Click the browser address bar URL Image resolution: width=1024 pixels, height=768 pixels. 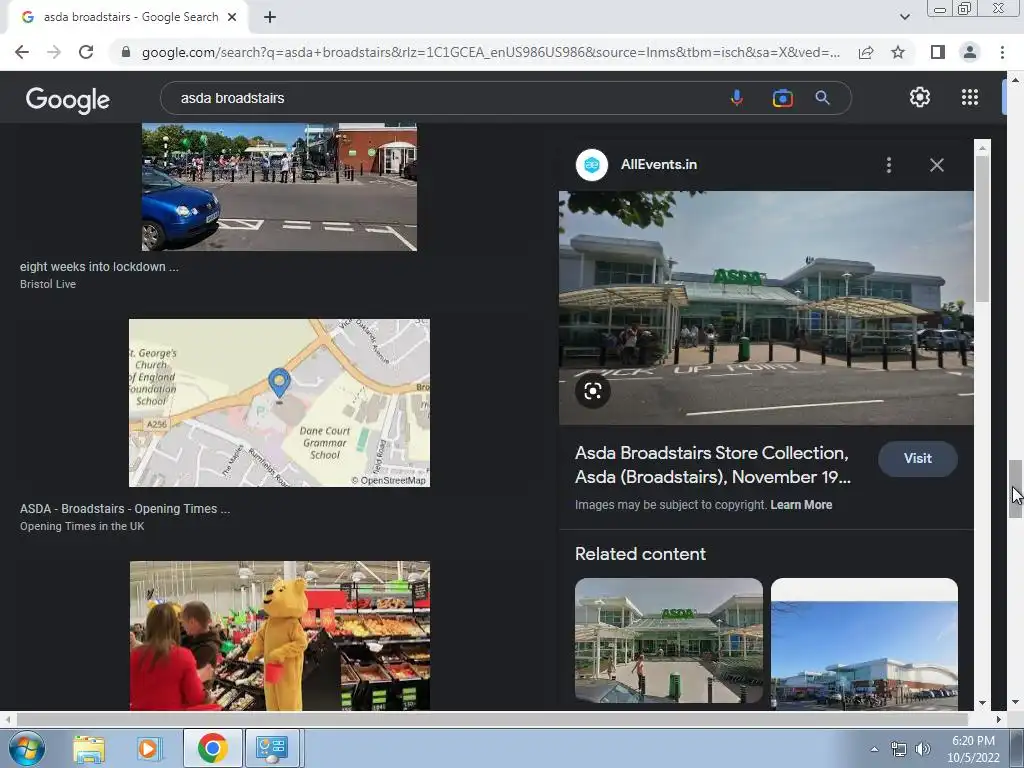point(490,52)
